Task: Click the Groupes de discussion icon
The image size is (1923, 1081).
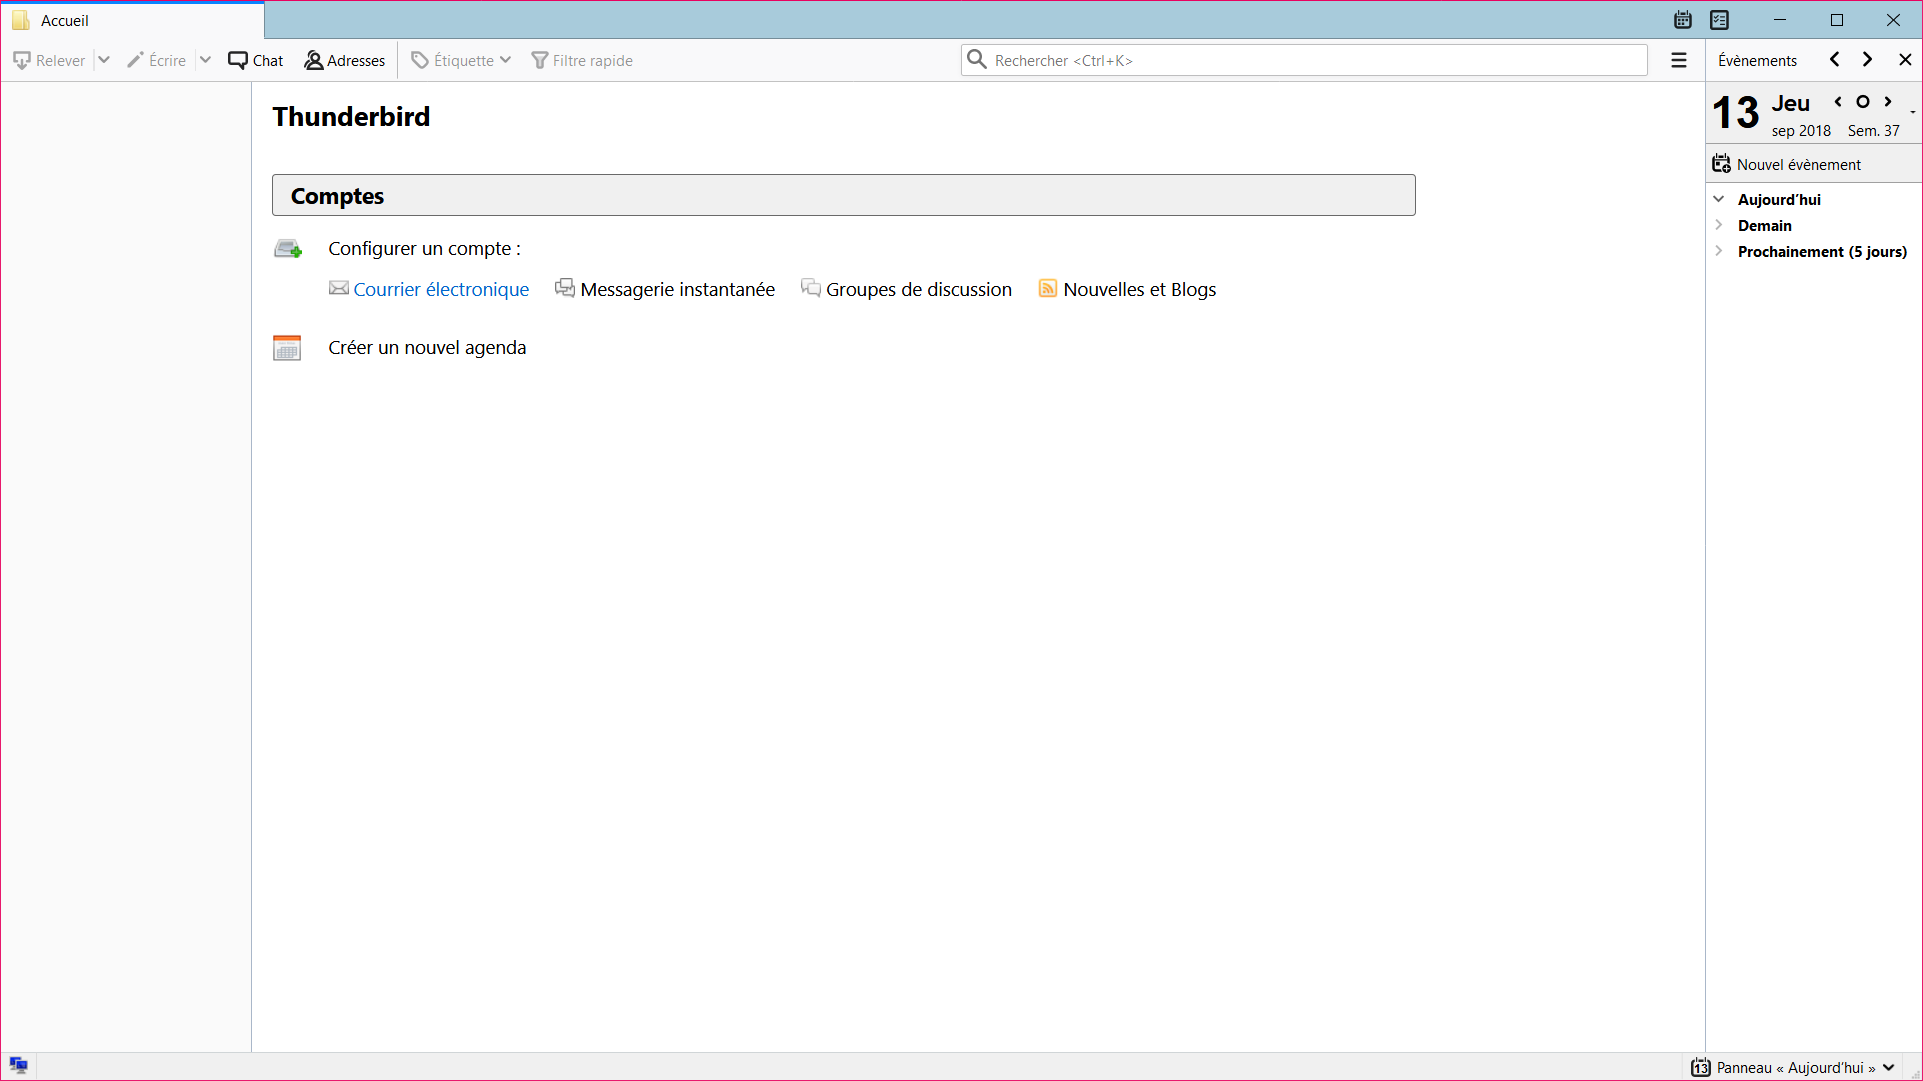Action: pos(811,289)
